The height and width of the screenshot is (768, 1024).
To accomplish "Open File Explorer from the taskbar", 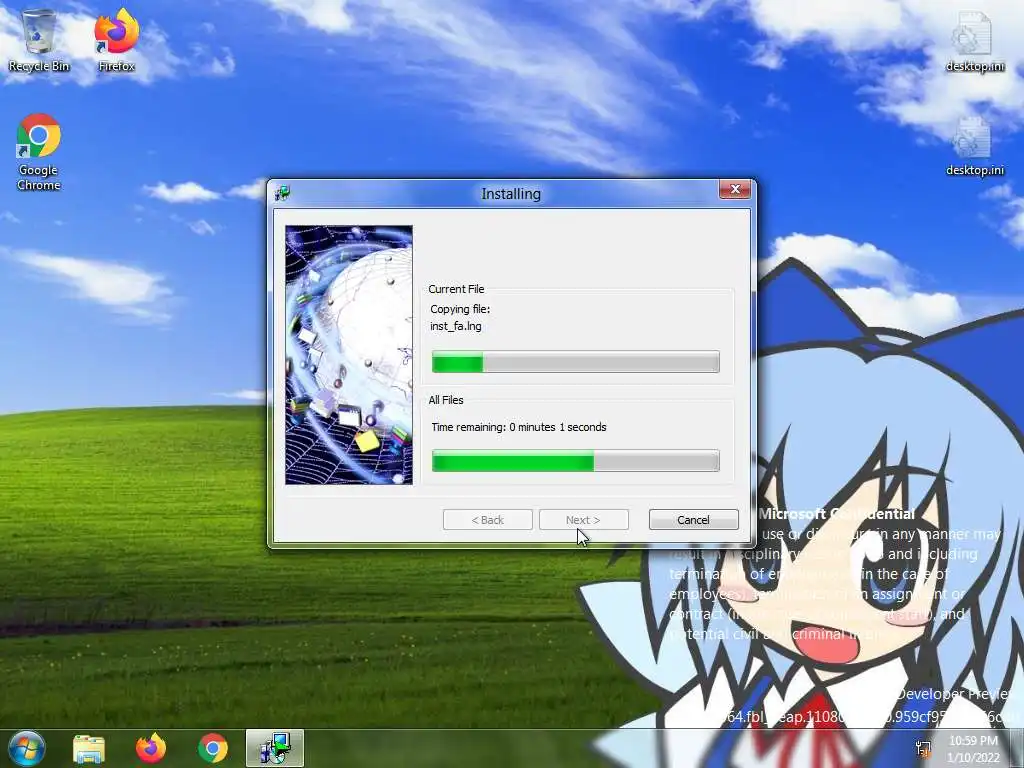I will pos(89,748).
